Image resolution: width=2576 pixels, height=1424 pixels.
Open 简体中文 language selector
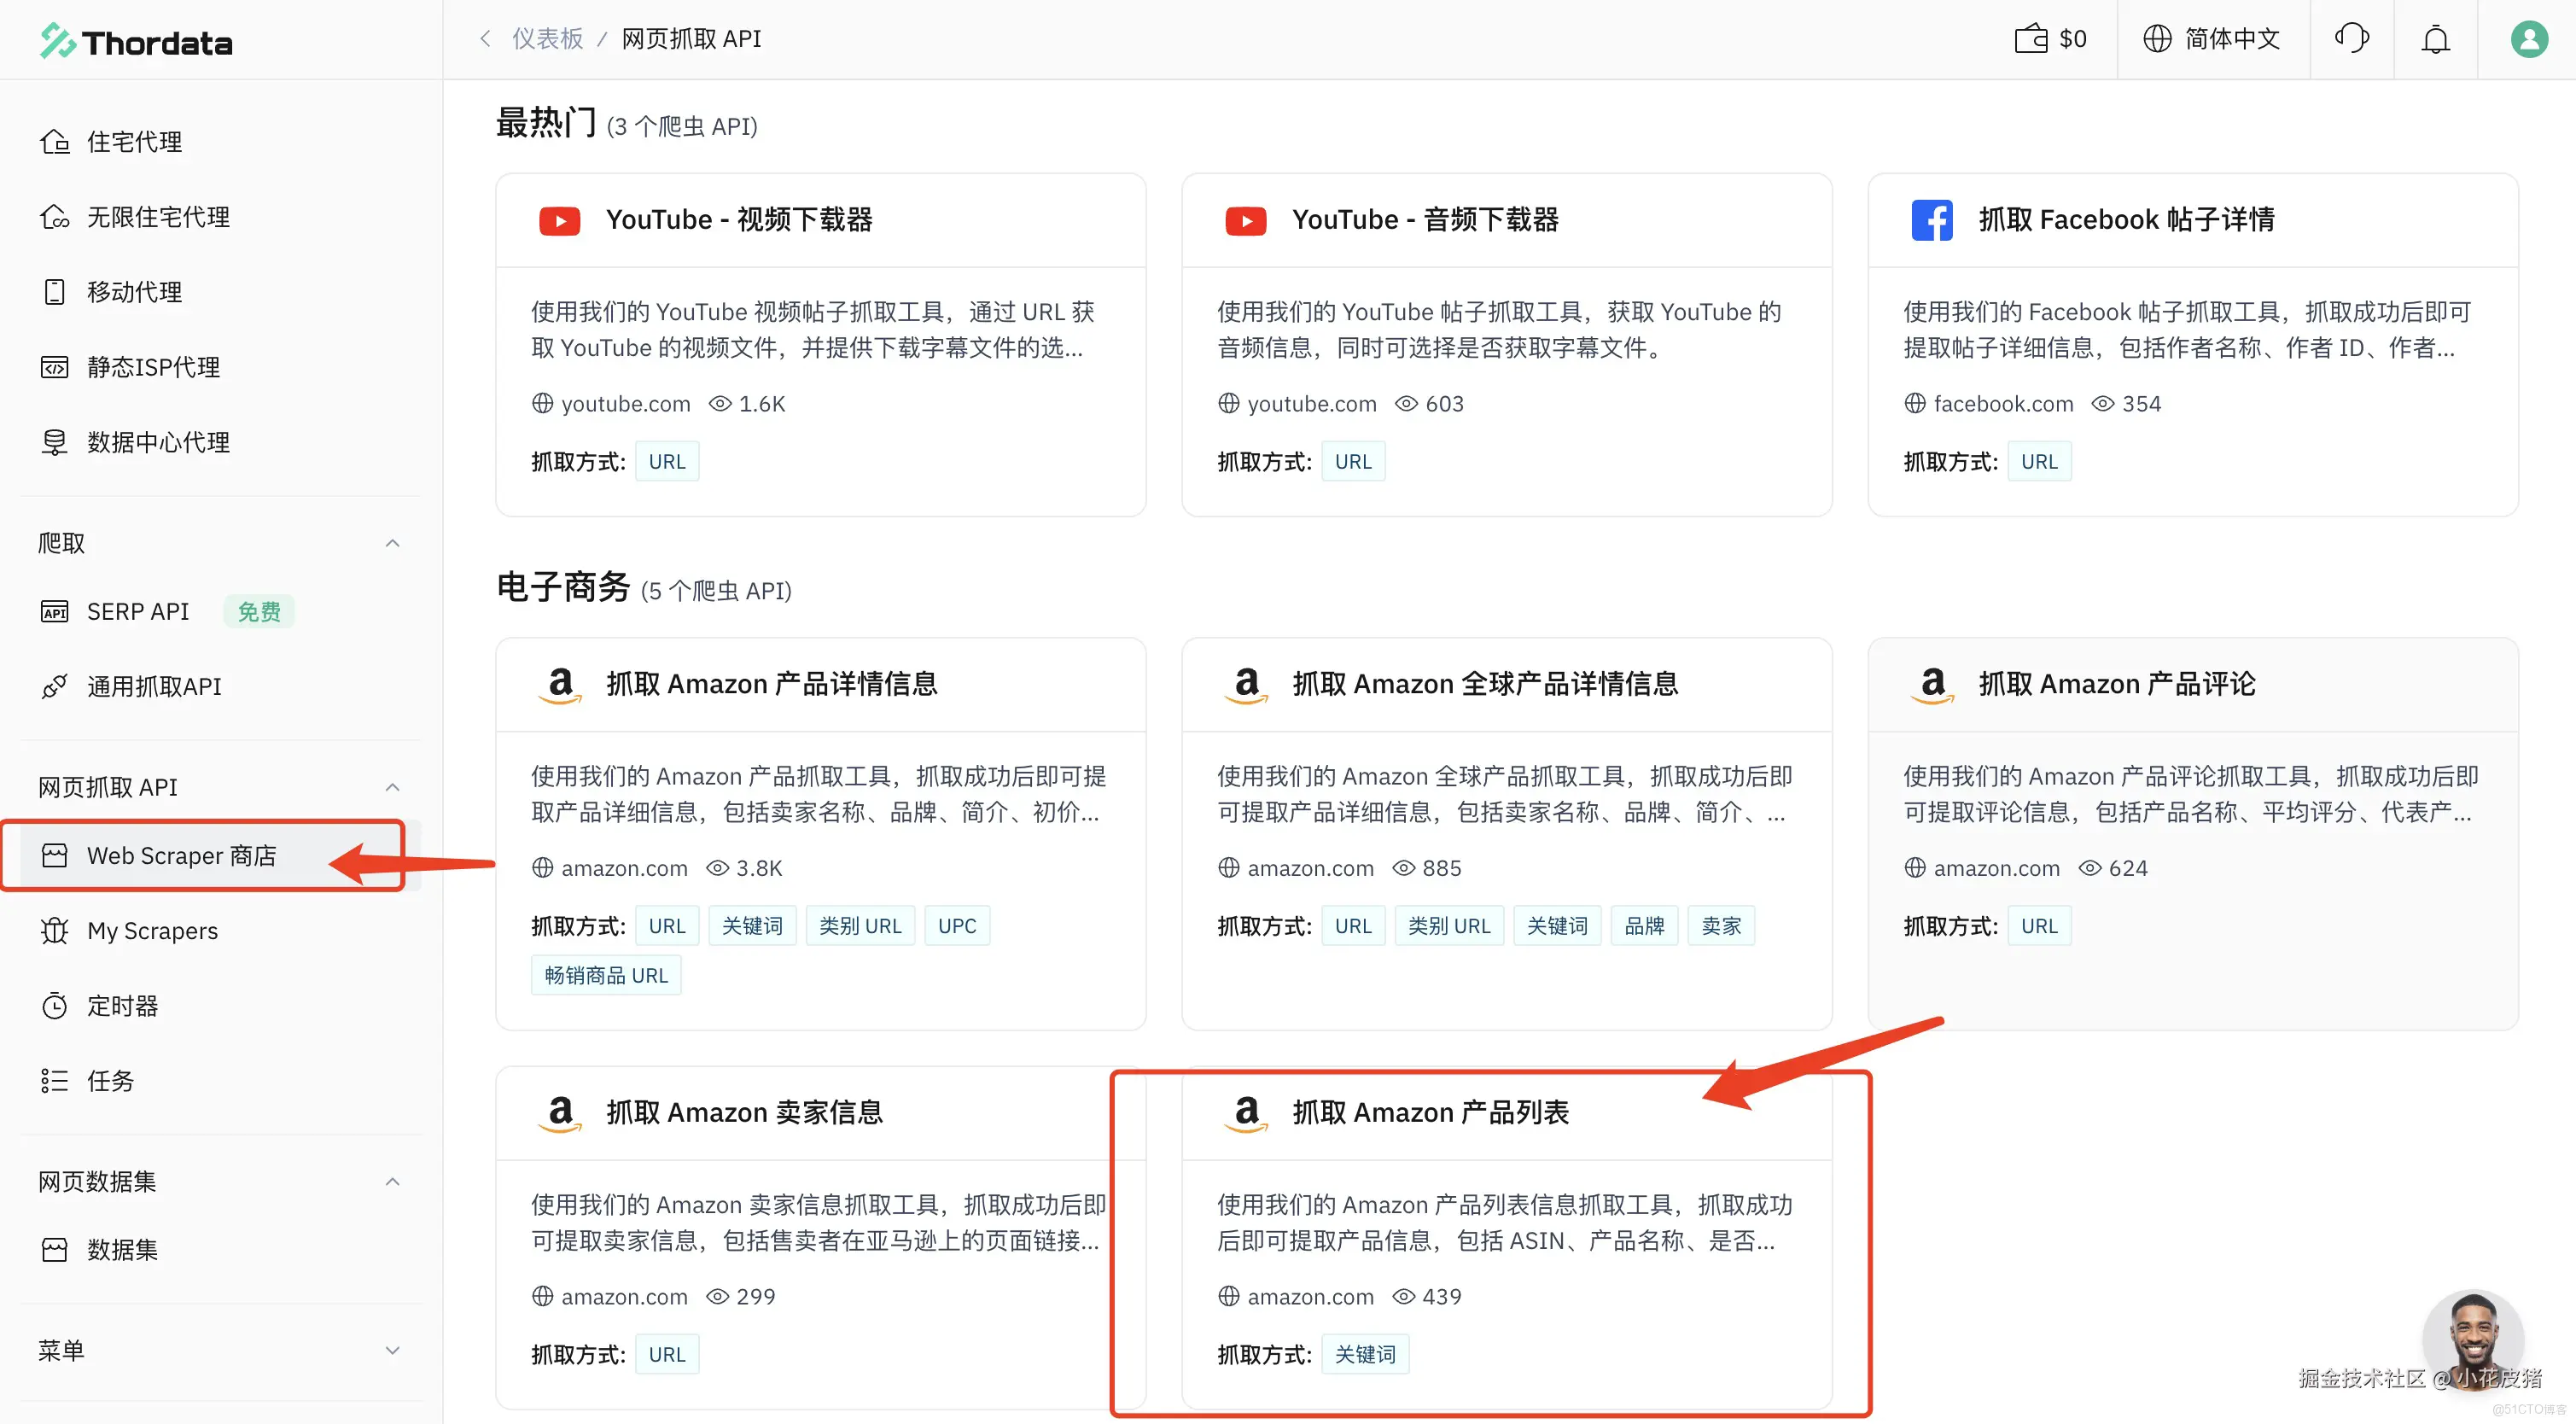coord(2212,39)
